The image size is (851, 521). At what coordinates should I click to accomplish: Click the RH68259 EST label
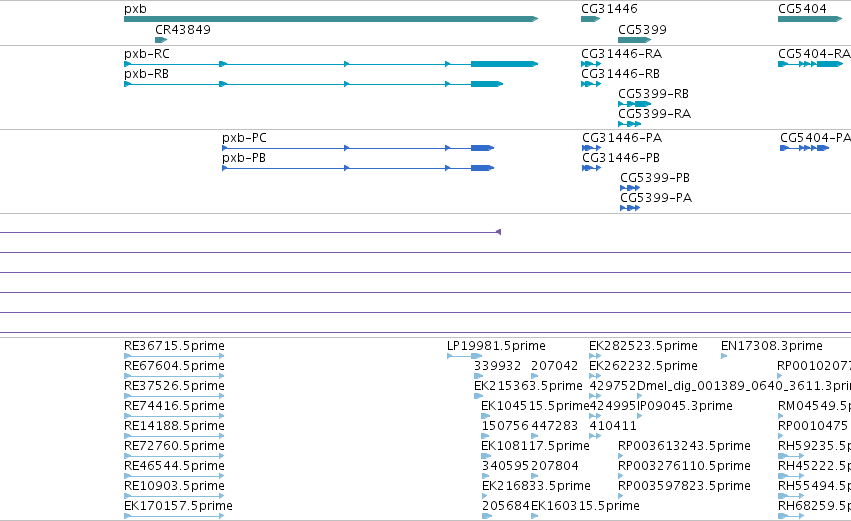click(x=814, y=506)
